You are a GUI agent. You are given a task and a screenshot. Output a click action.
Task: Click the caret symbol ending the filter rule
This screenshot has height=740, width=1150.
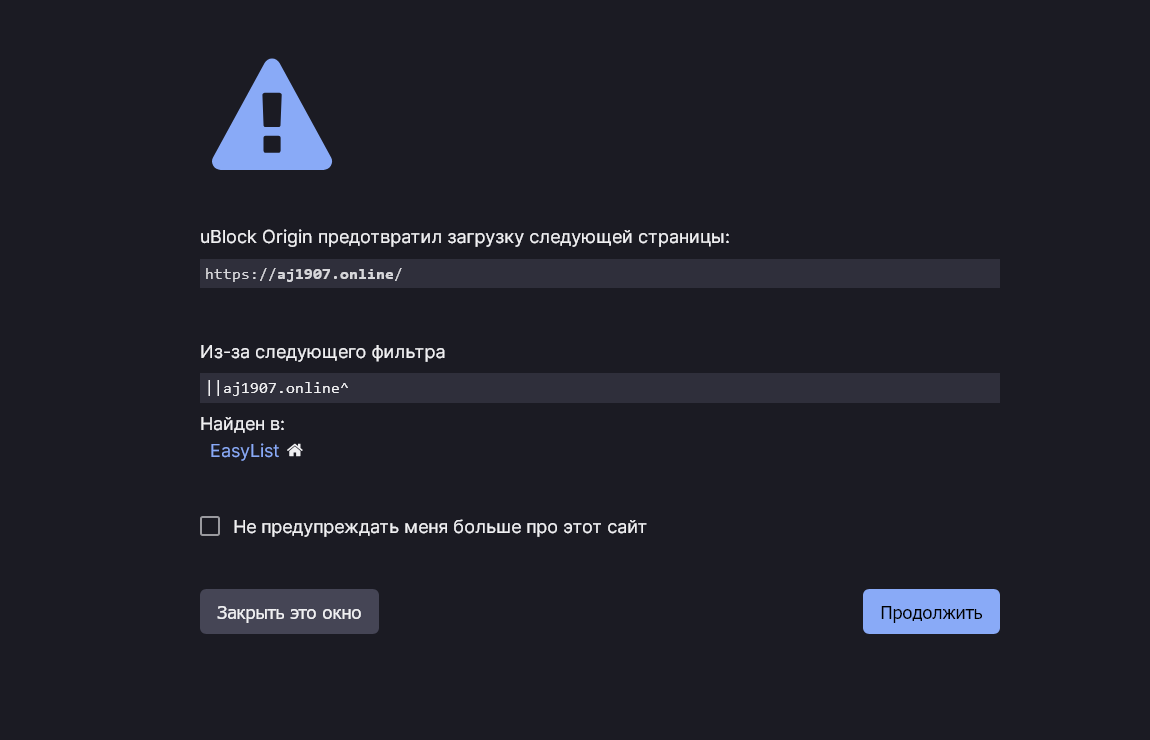(344, 388)
